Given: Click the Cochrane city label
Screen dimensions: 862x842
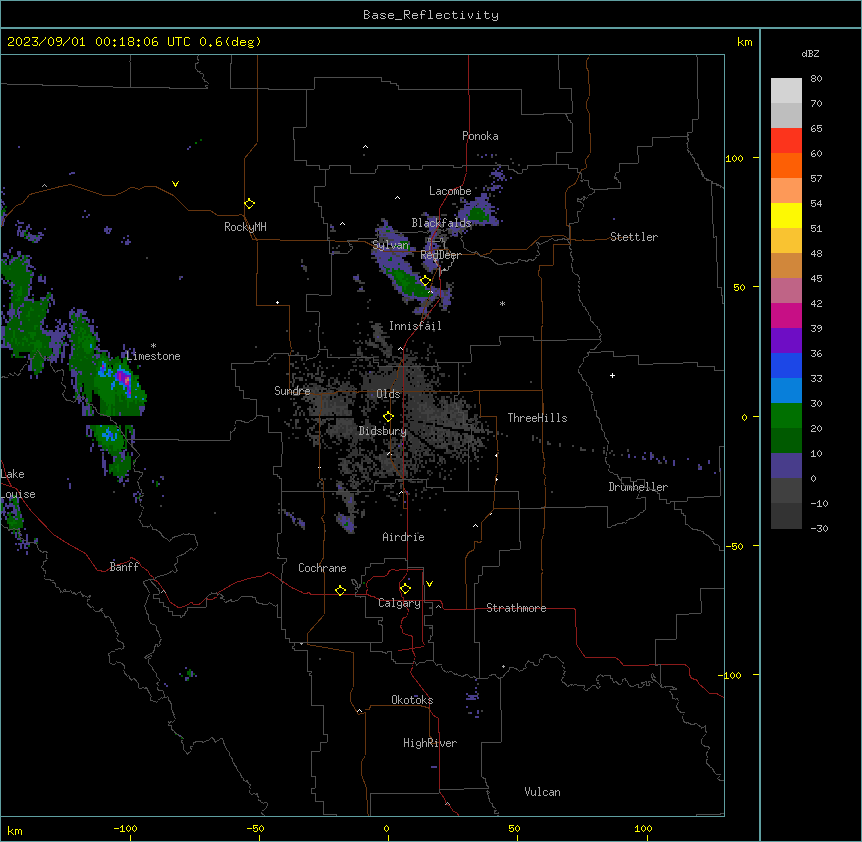Looking at the screenshot, I should tap(322, 568).
